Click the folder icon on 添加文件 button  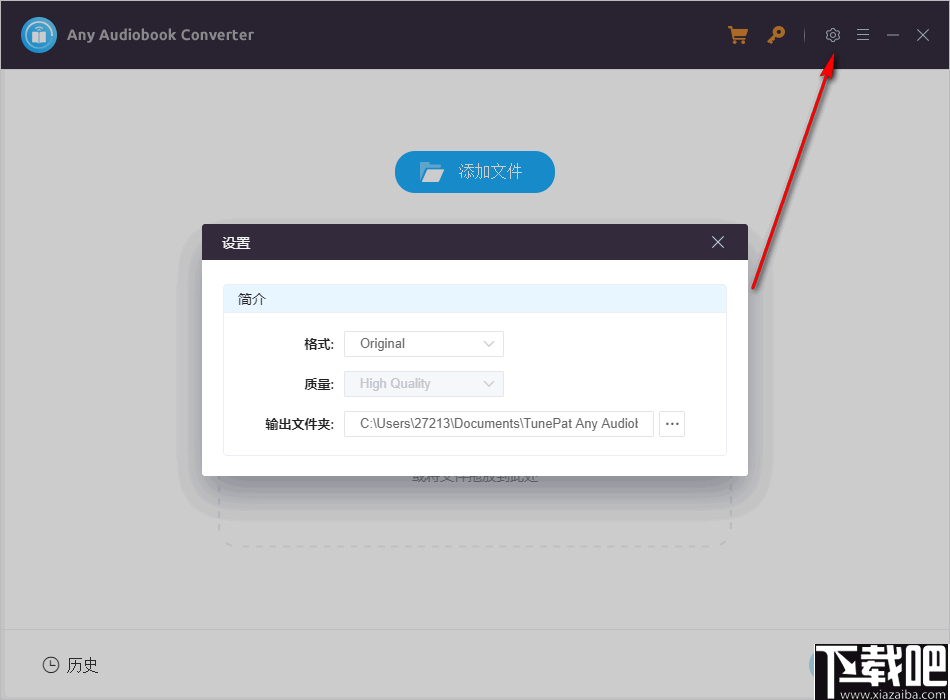(432, 171)
